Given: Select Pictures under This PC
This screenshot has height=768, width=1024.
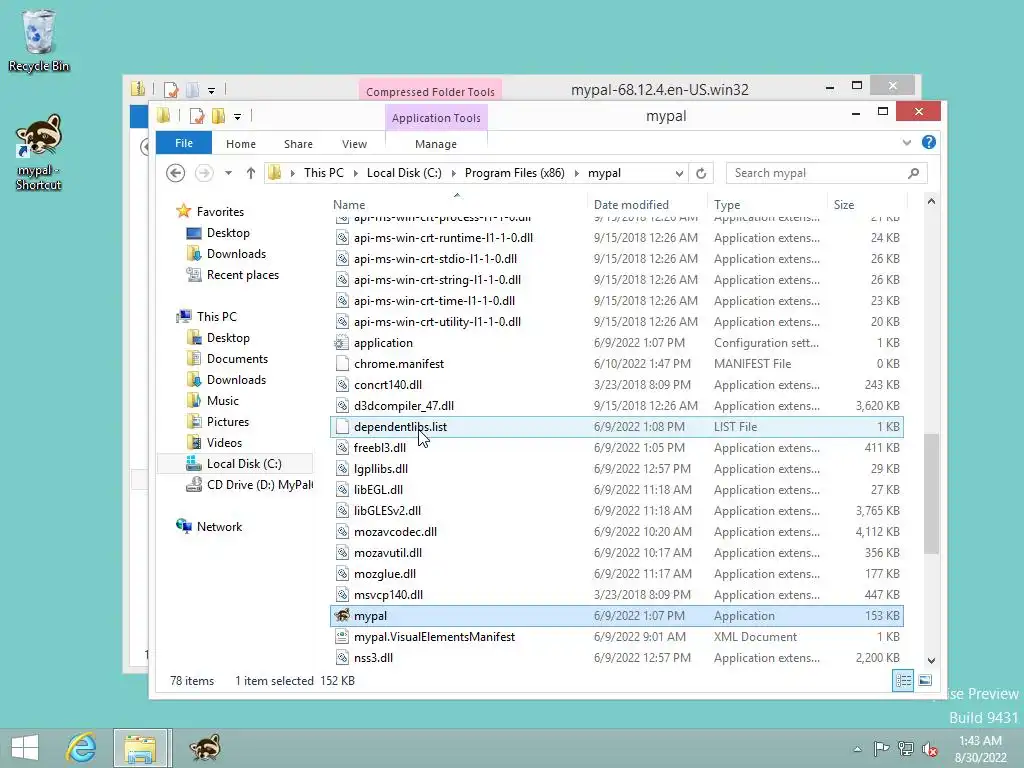Looking at the screenshot, I should pos(227,421).
